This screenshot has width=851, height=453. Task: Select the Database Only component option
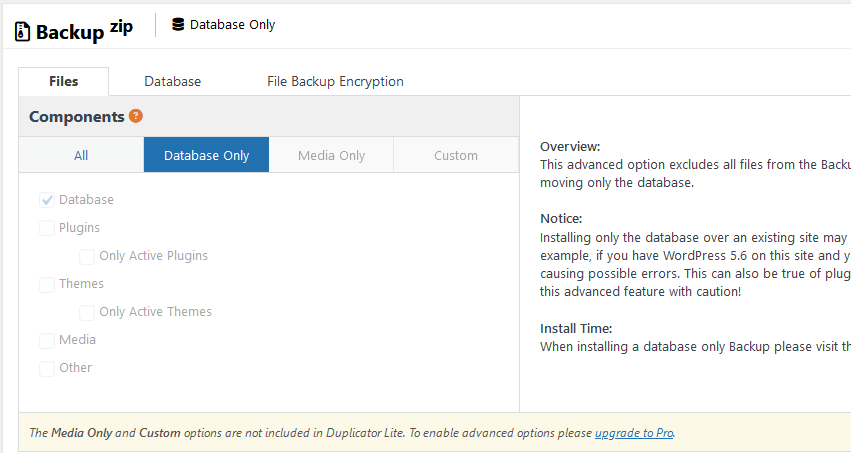click(206, 155)
